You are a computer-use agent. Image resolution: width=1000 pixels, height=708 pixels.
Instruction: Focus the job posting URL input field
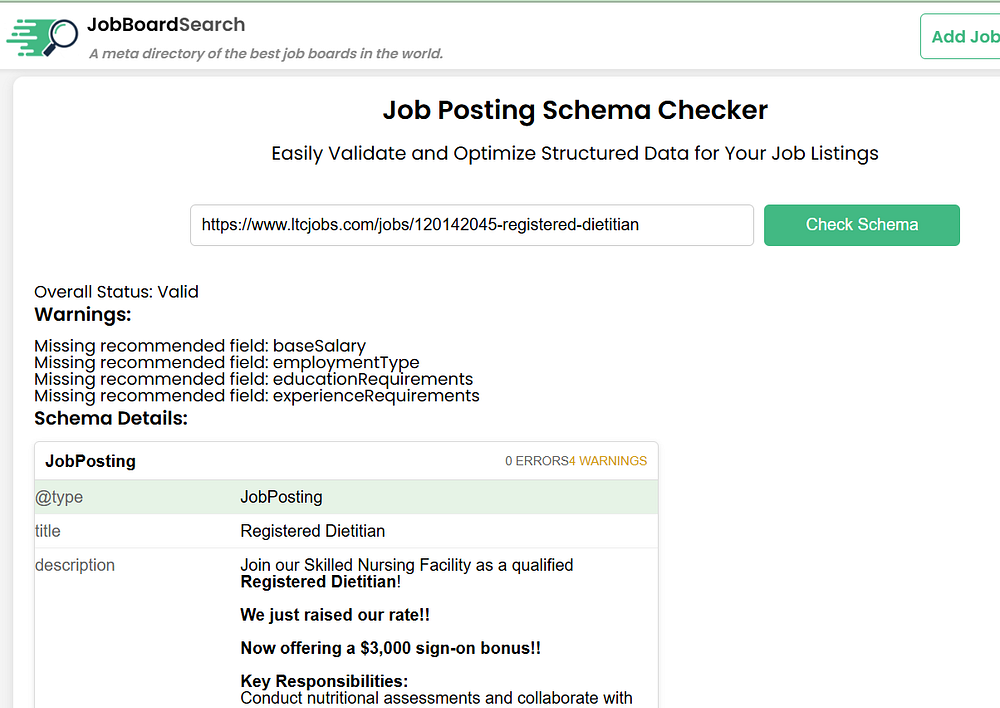[x=471, y=225]
